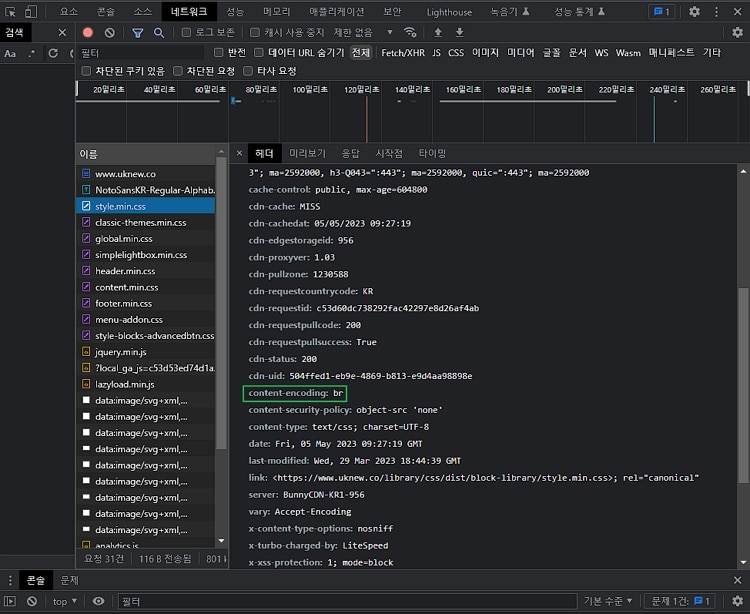Import HAR file (upload arrow)
The width and height of the screenshot is (750, 614).
pos(438,33)
